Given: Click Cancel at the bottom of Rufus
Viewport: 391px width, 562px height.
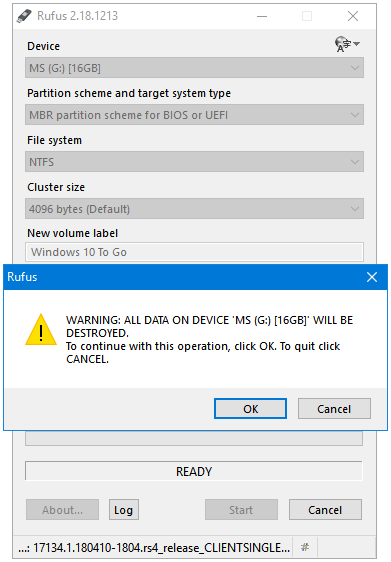Looking at the screenshot, I should tap(325, 510).
